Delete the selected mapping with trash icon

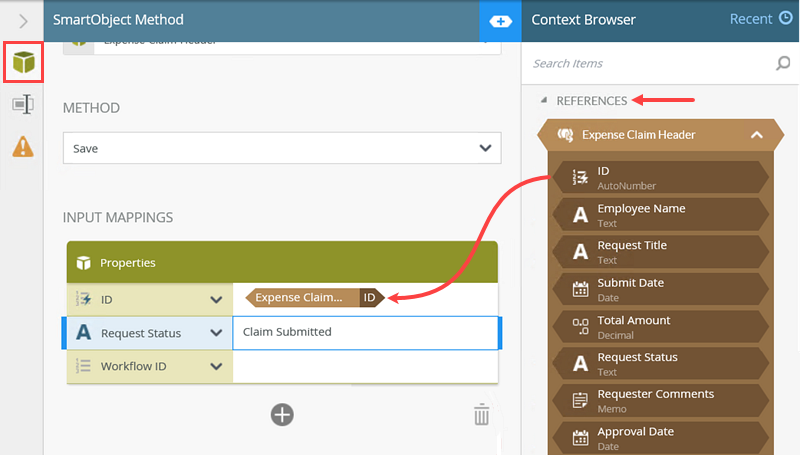[481, 414]
